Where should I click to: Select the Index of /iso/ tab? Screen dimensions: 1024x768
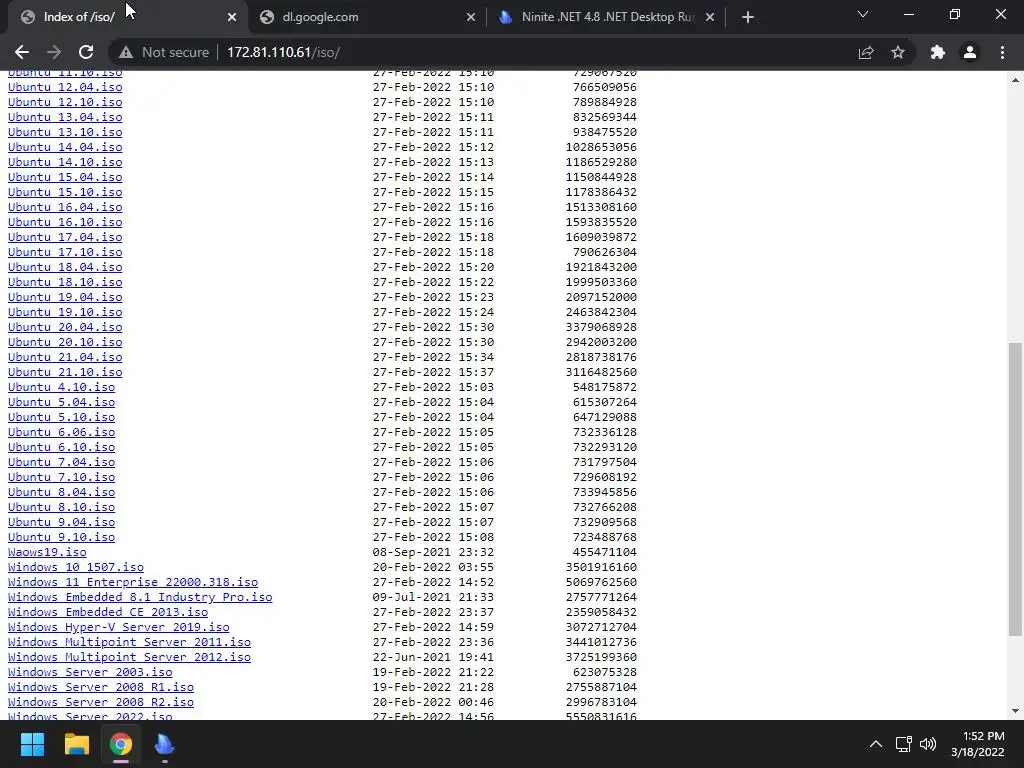(127, 17)
